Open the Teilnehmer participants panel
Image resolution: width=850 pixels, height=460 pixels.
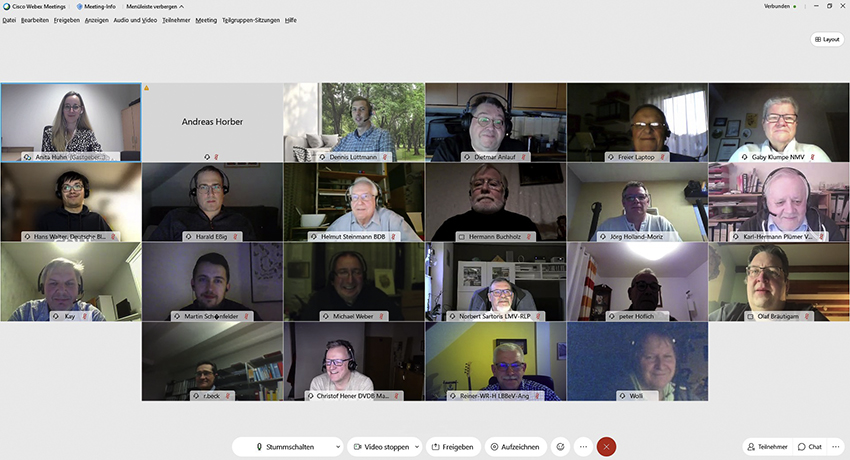(767, 447)
